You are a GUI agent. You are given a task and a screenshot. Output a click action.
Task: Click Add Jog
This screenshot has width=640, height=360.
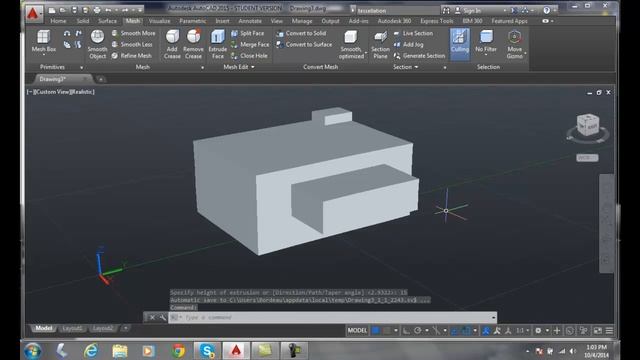(x=408, y=44)
